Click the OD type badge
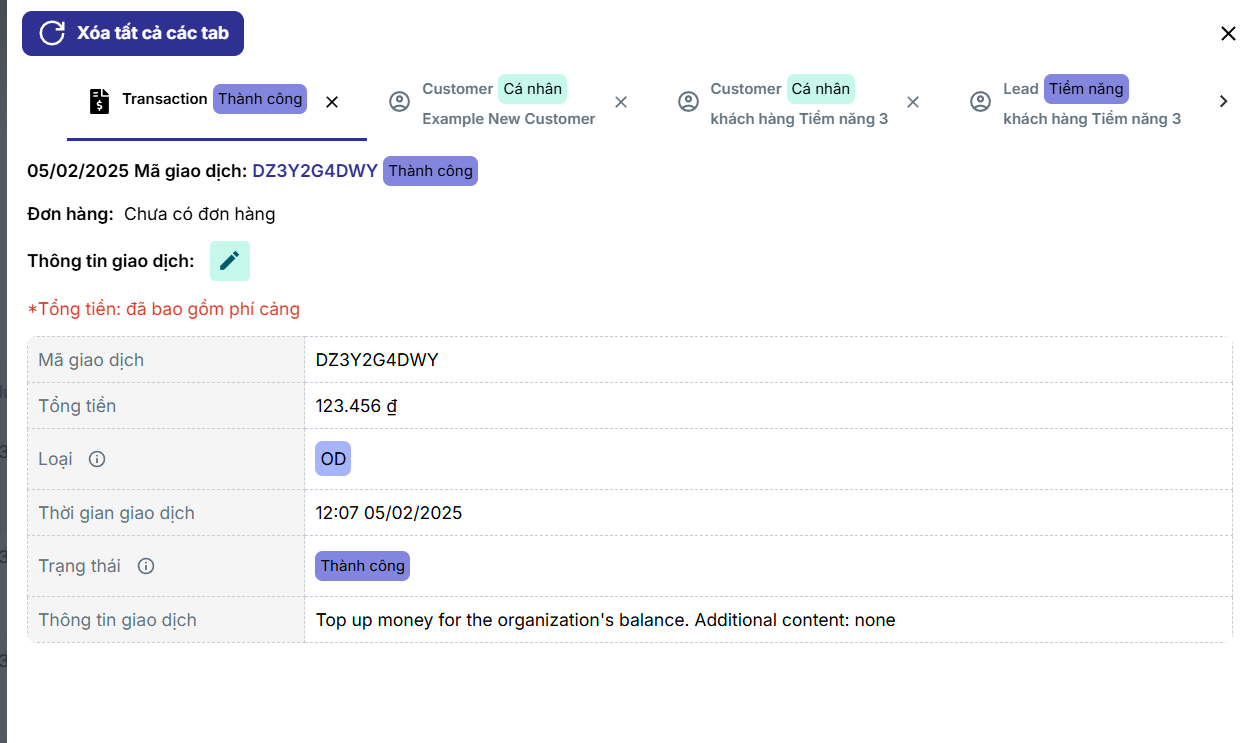Screen dimensions: 1250x743 [333, 459]
